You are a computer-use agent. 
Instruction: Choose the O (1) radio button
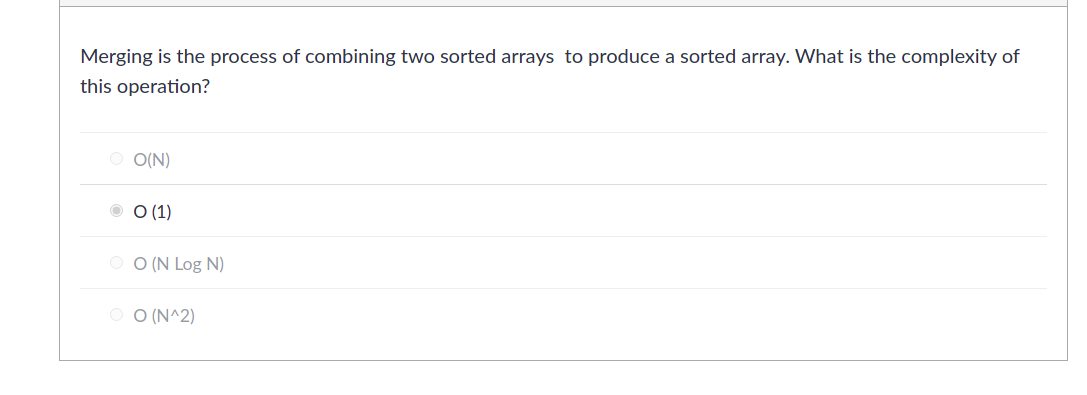[x=116, y=211]
